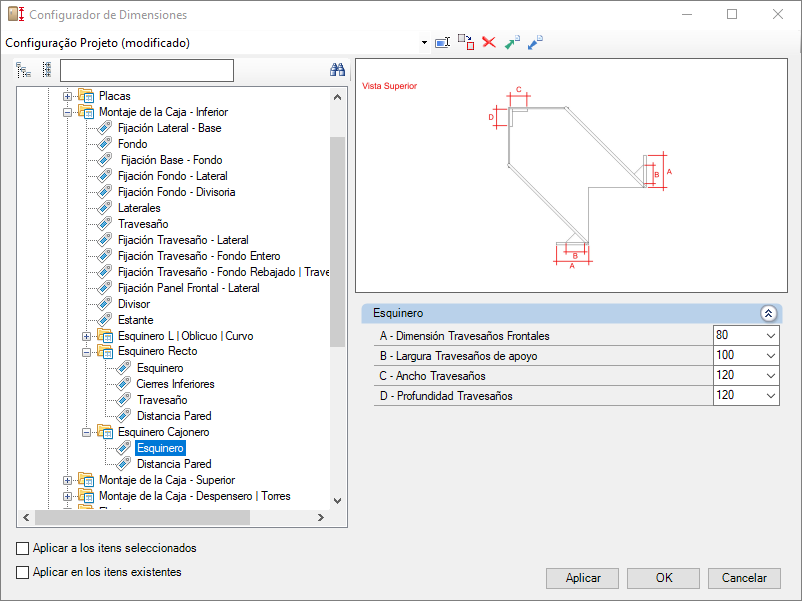Image resolution: width=802 pixels, height=601 pixels.
Task: Delete the configuration using the red X icon
Action: pyautogui.click(x=489, y=42)
